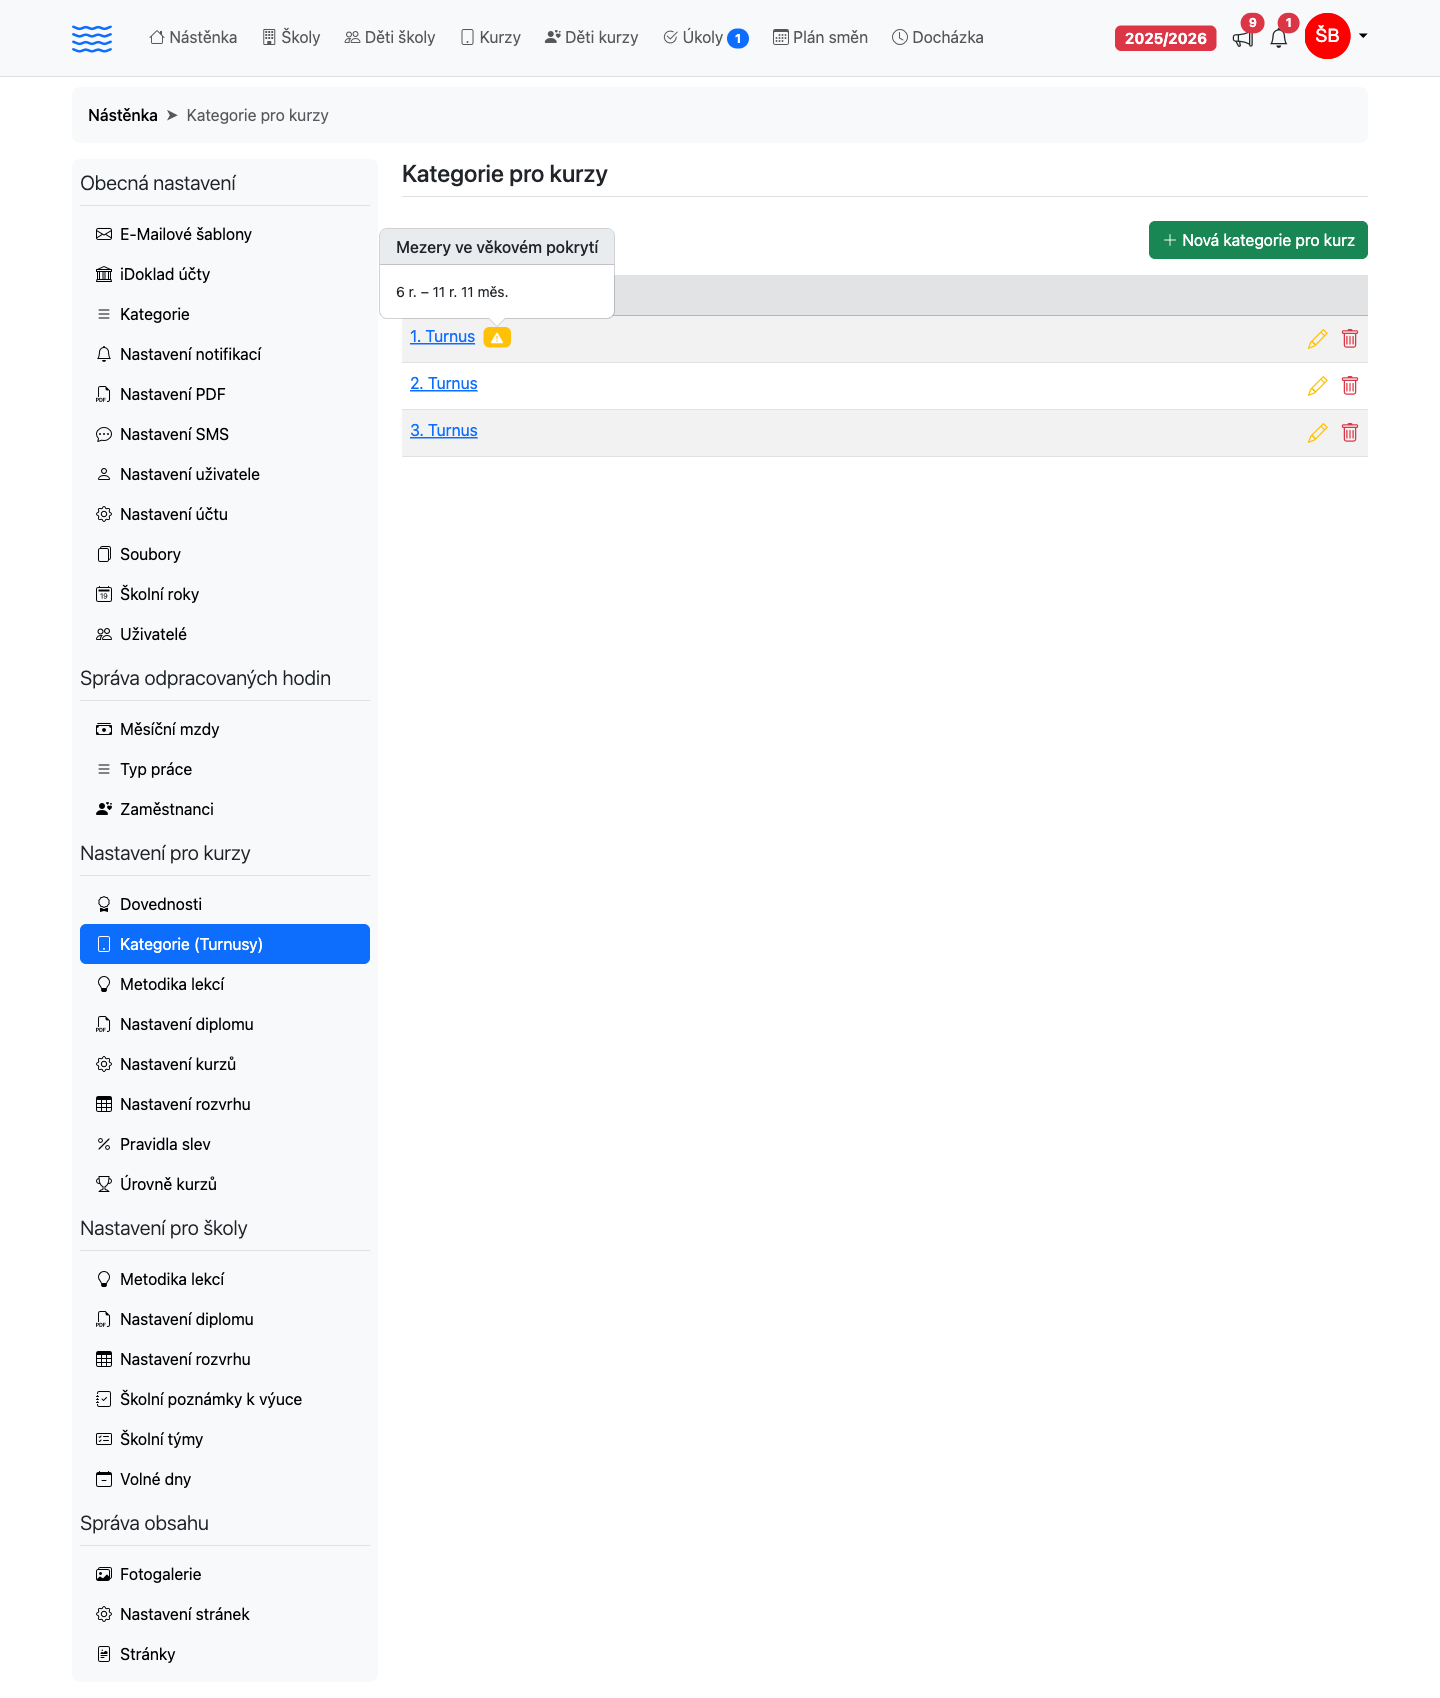Go to Plán směn in top navigation
This screenshot has height=1698, width=1440.
[x=820, y=38]
